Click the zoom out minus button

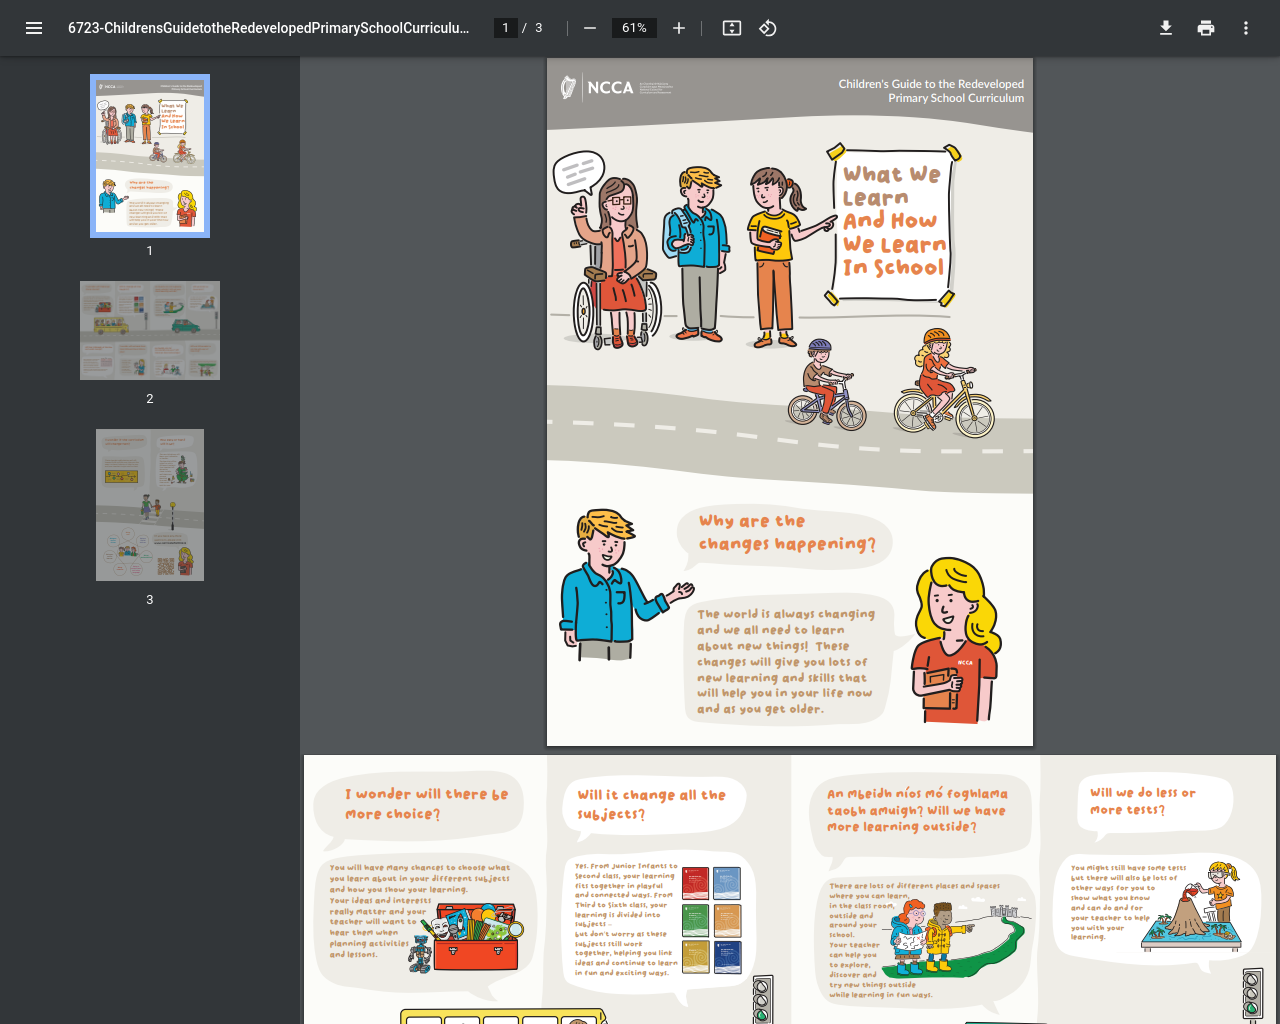[590, 28]
